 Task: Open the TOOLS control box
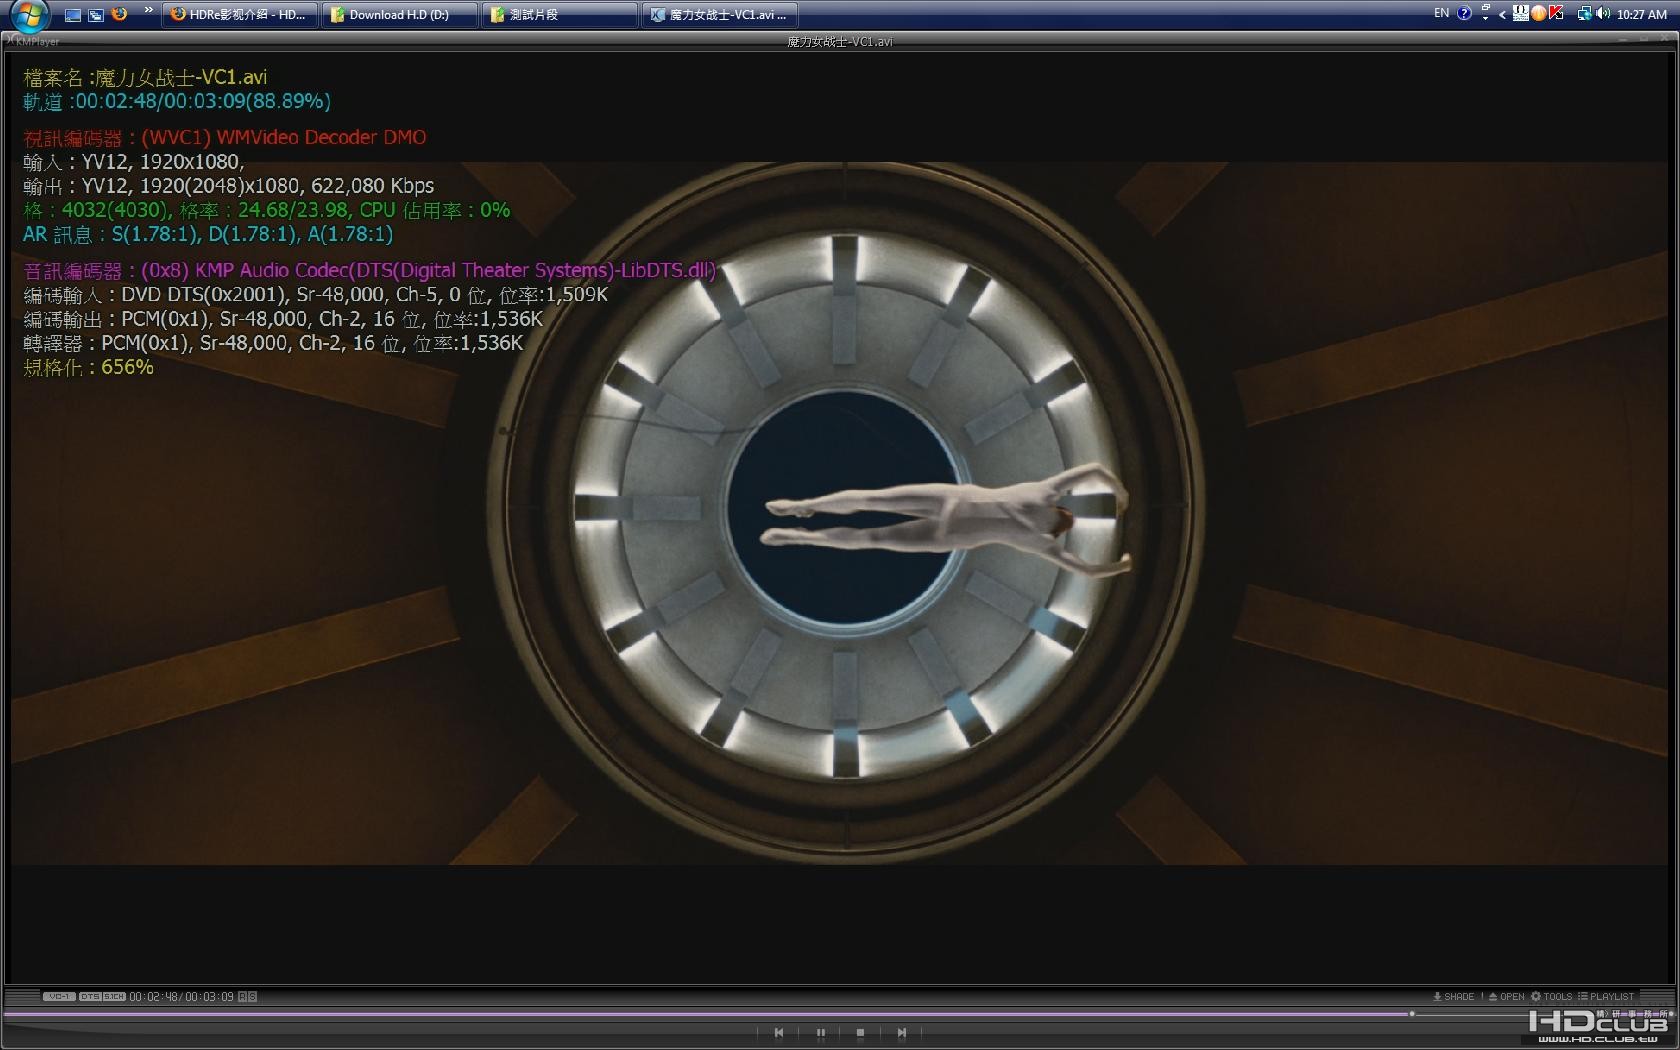coord(1551,996)
